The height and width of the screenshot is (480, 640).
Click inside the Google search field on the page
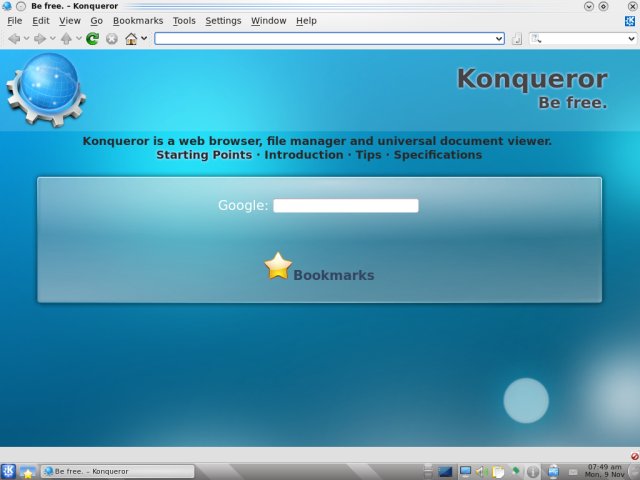pyautogui.click(x=346, y=206)
